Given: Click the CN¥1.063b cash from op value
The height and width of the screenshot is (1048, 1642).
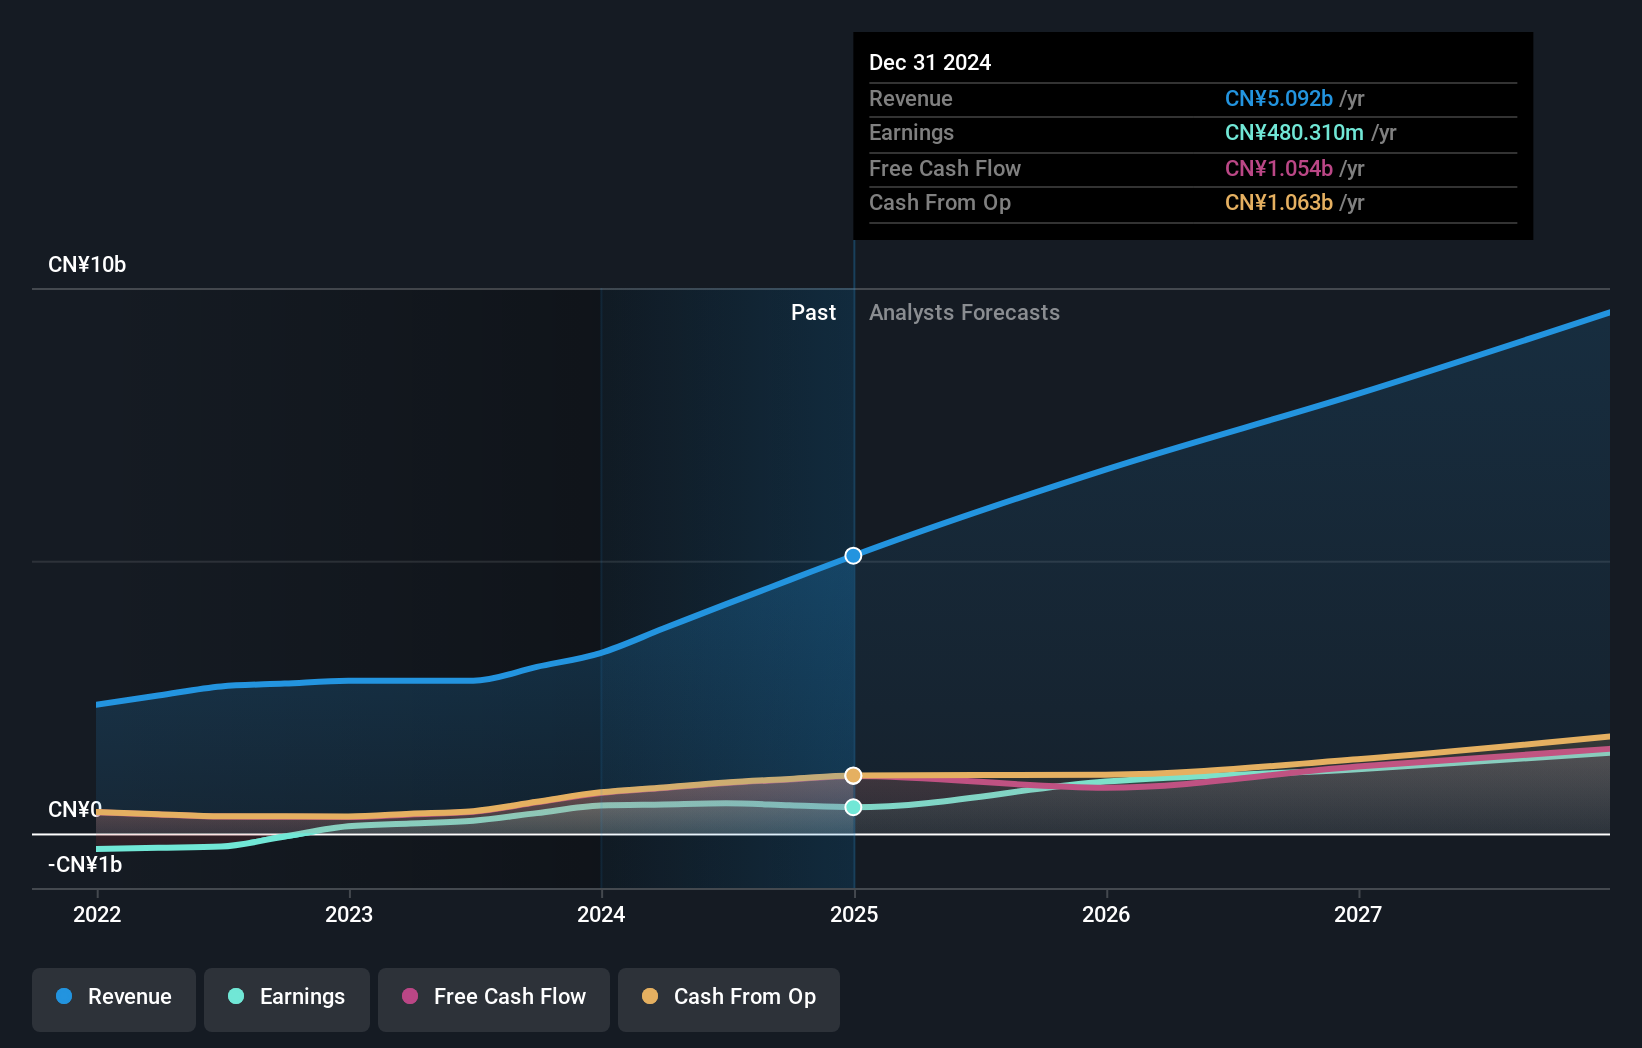Looking at the screenshot, I should point(1279,203).
